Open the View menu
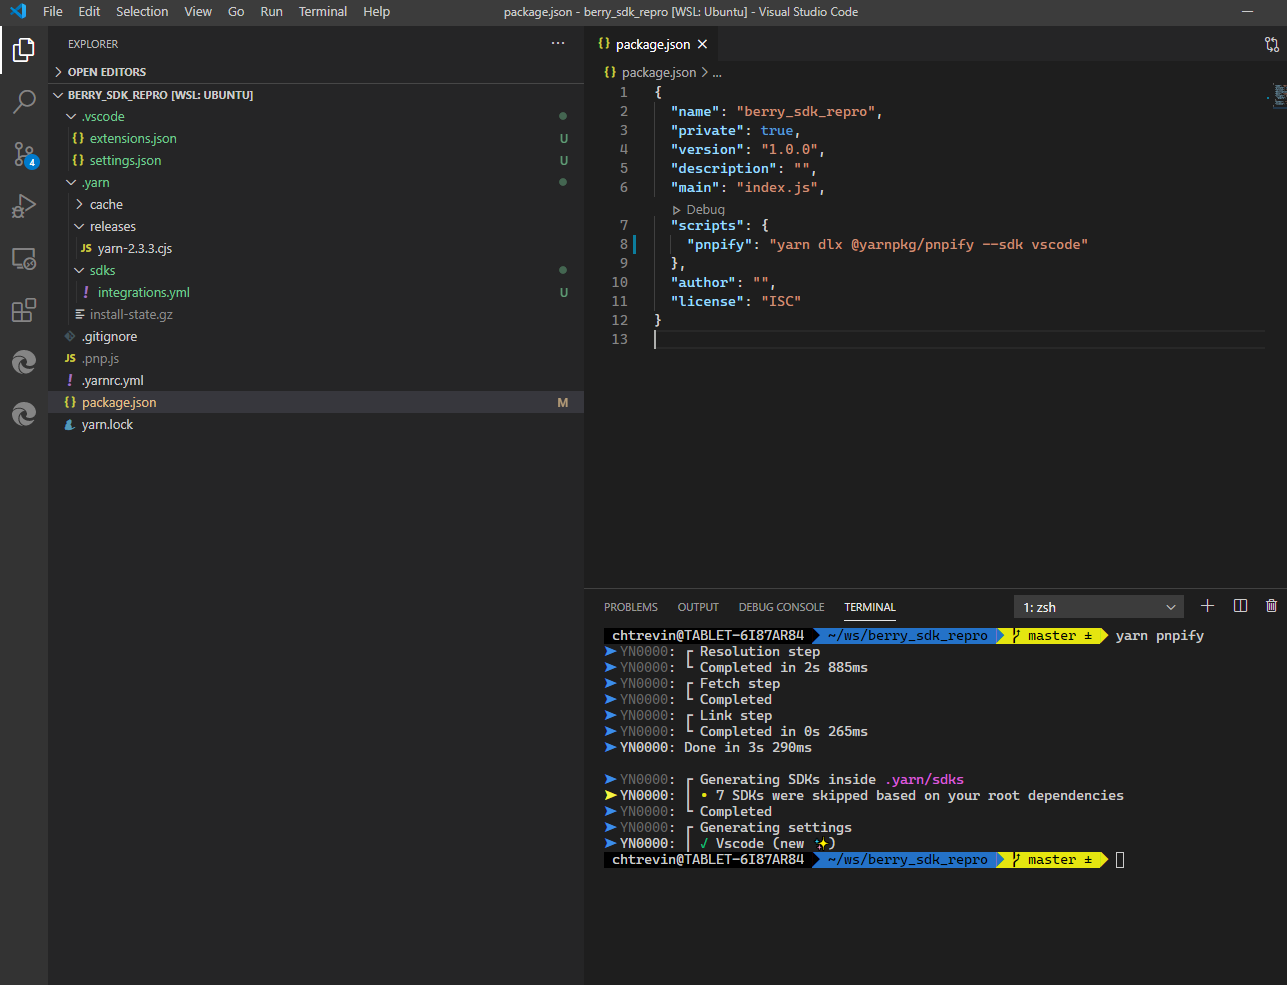 [198, 11]
